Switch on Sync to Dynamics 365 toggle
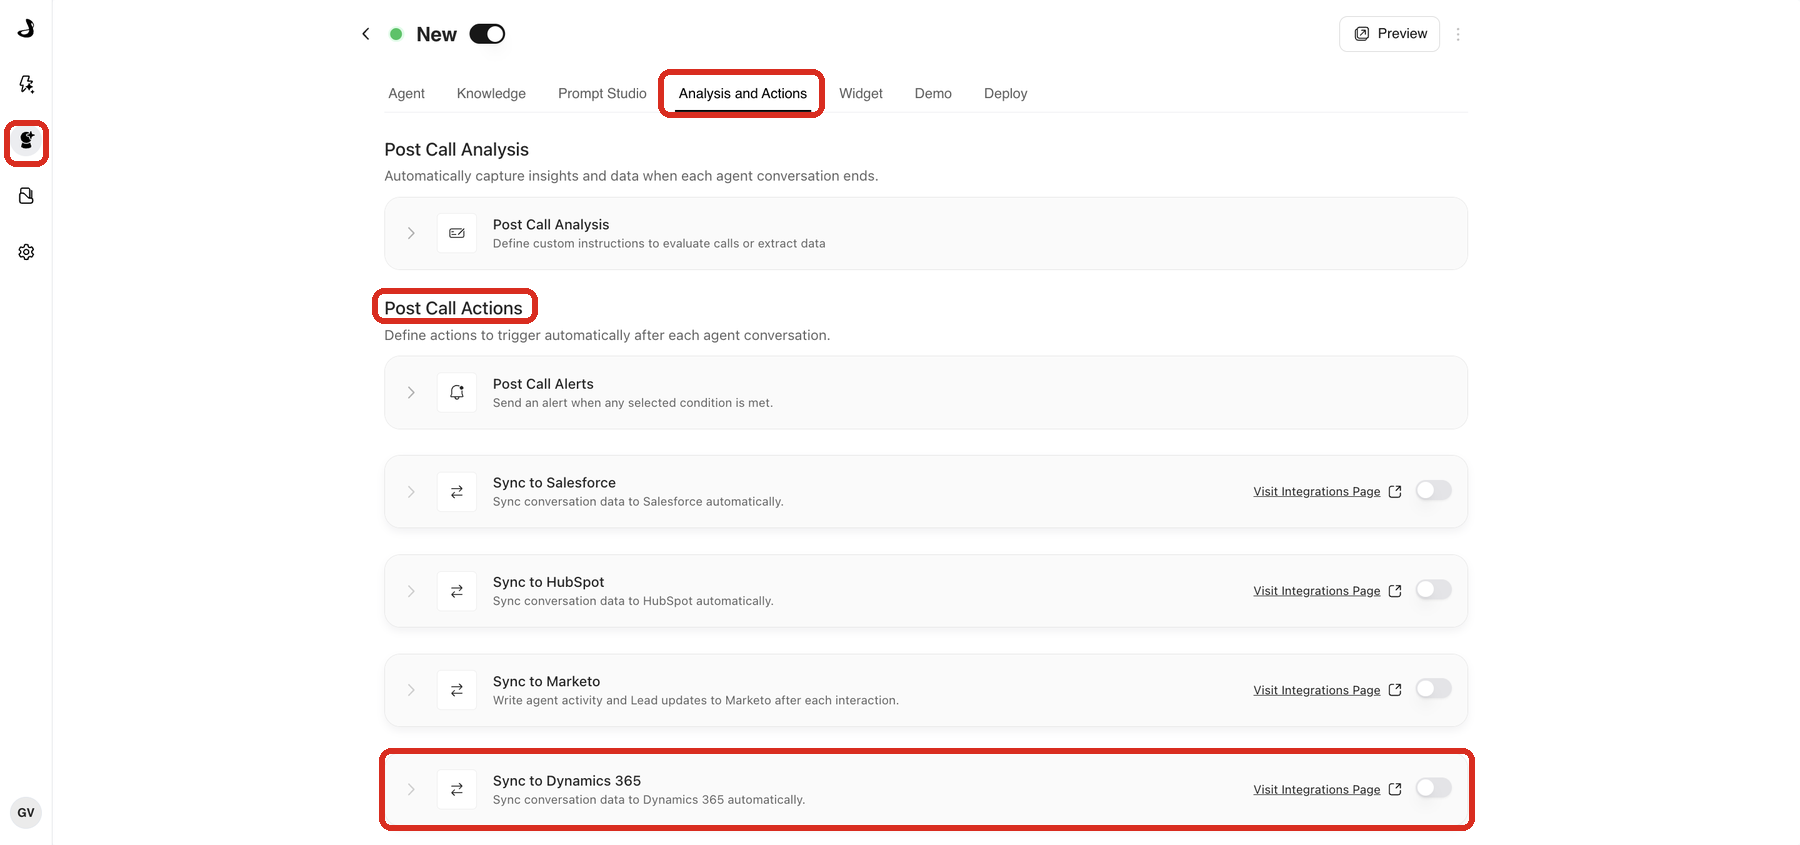 click(x=1433, y=788)
